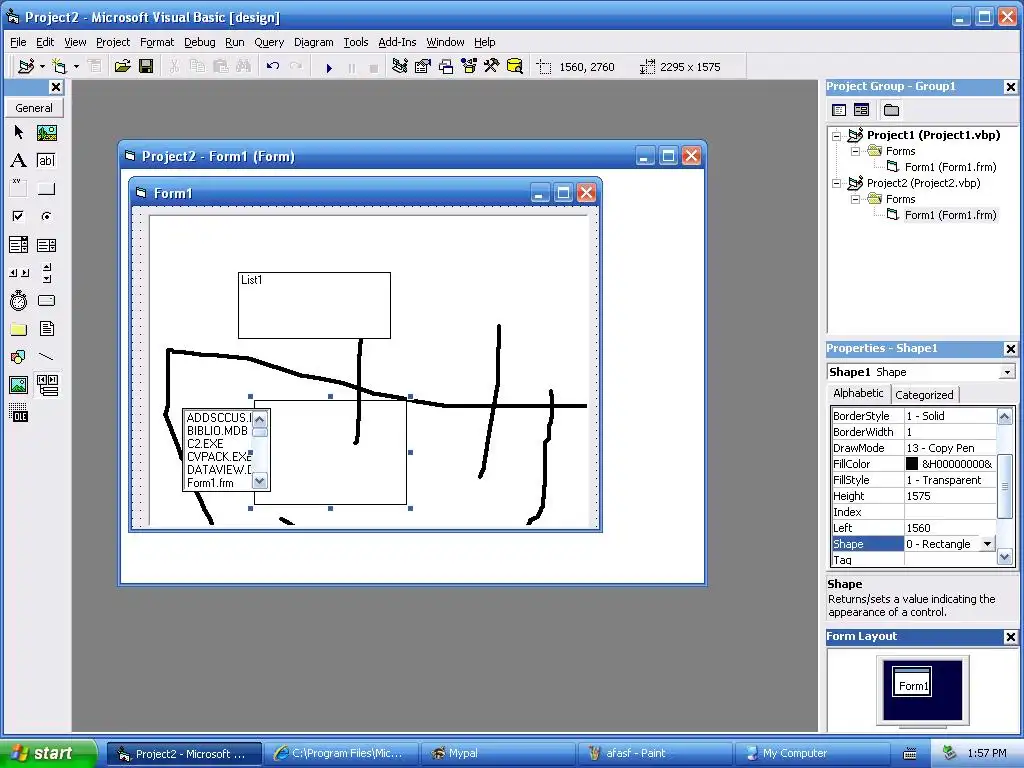The width and height of the screenshot is (1024, 768).
Task: Select the HScrollBar tool in the toolbox
Action: 18,273
